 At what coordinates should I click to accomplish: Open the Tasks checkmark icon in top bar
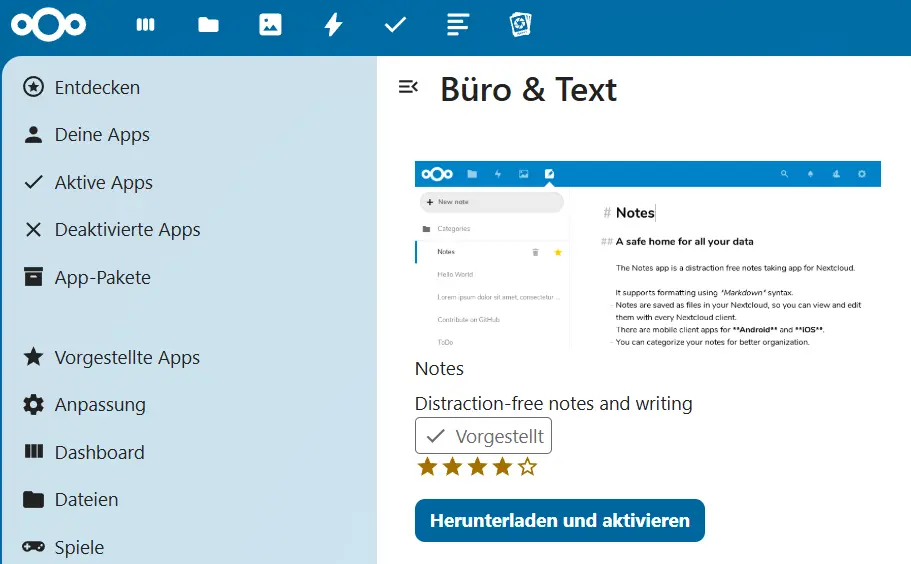[x=395, y=24]
